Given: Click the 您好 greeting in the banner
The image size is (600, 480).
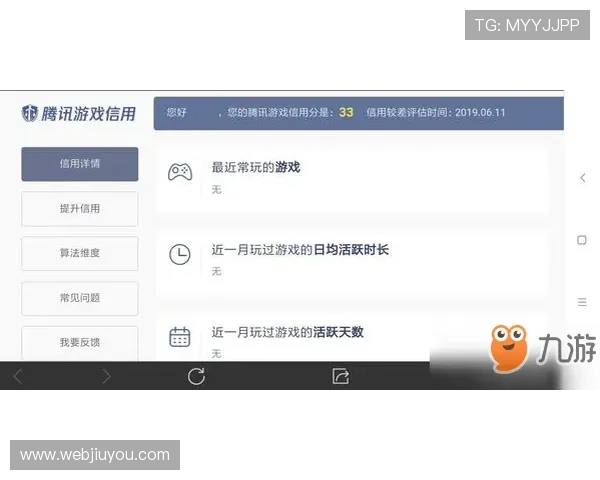Looking at the screenshot, I should (x=176, y=113).
